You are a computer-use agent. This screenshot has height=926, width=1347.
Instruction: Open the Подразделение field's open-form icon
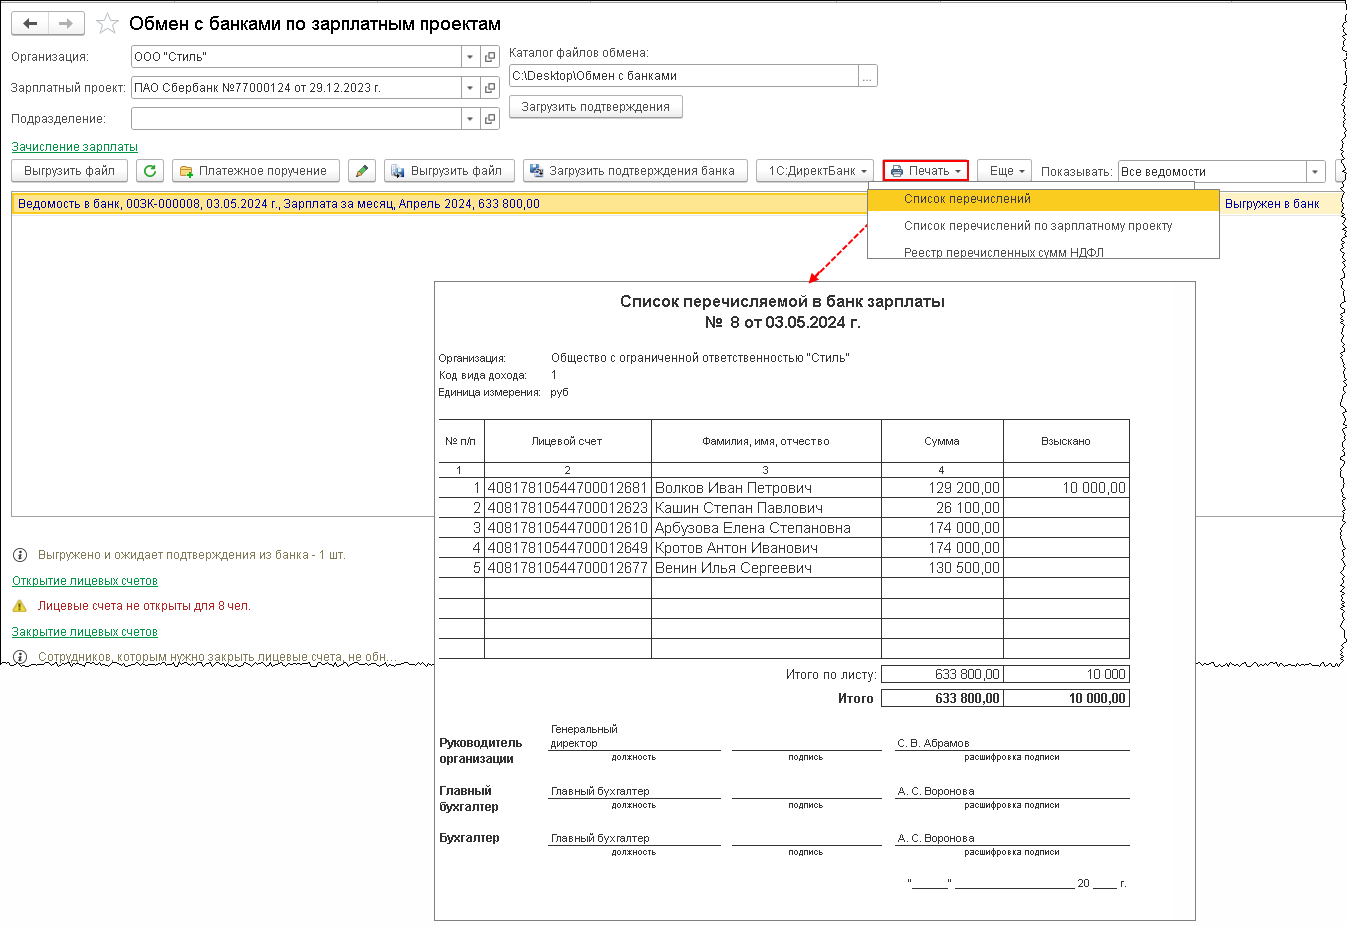click(x=490, y=119)
